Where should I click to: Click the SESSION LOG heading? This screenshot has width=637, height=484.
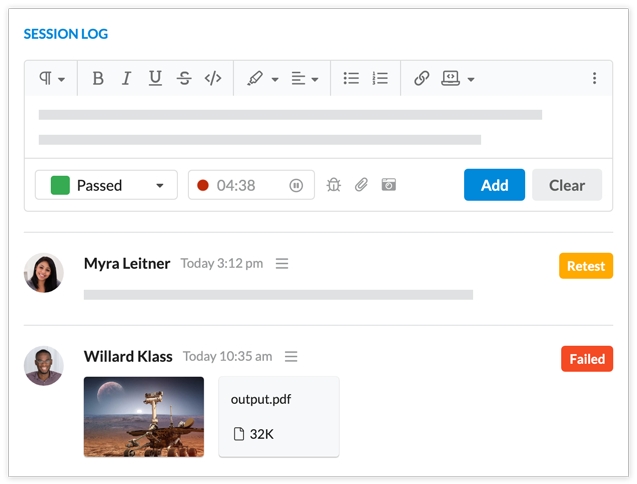[x=66, y=34]
